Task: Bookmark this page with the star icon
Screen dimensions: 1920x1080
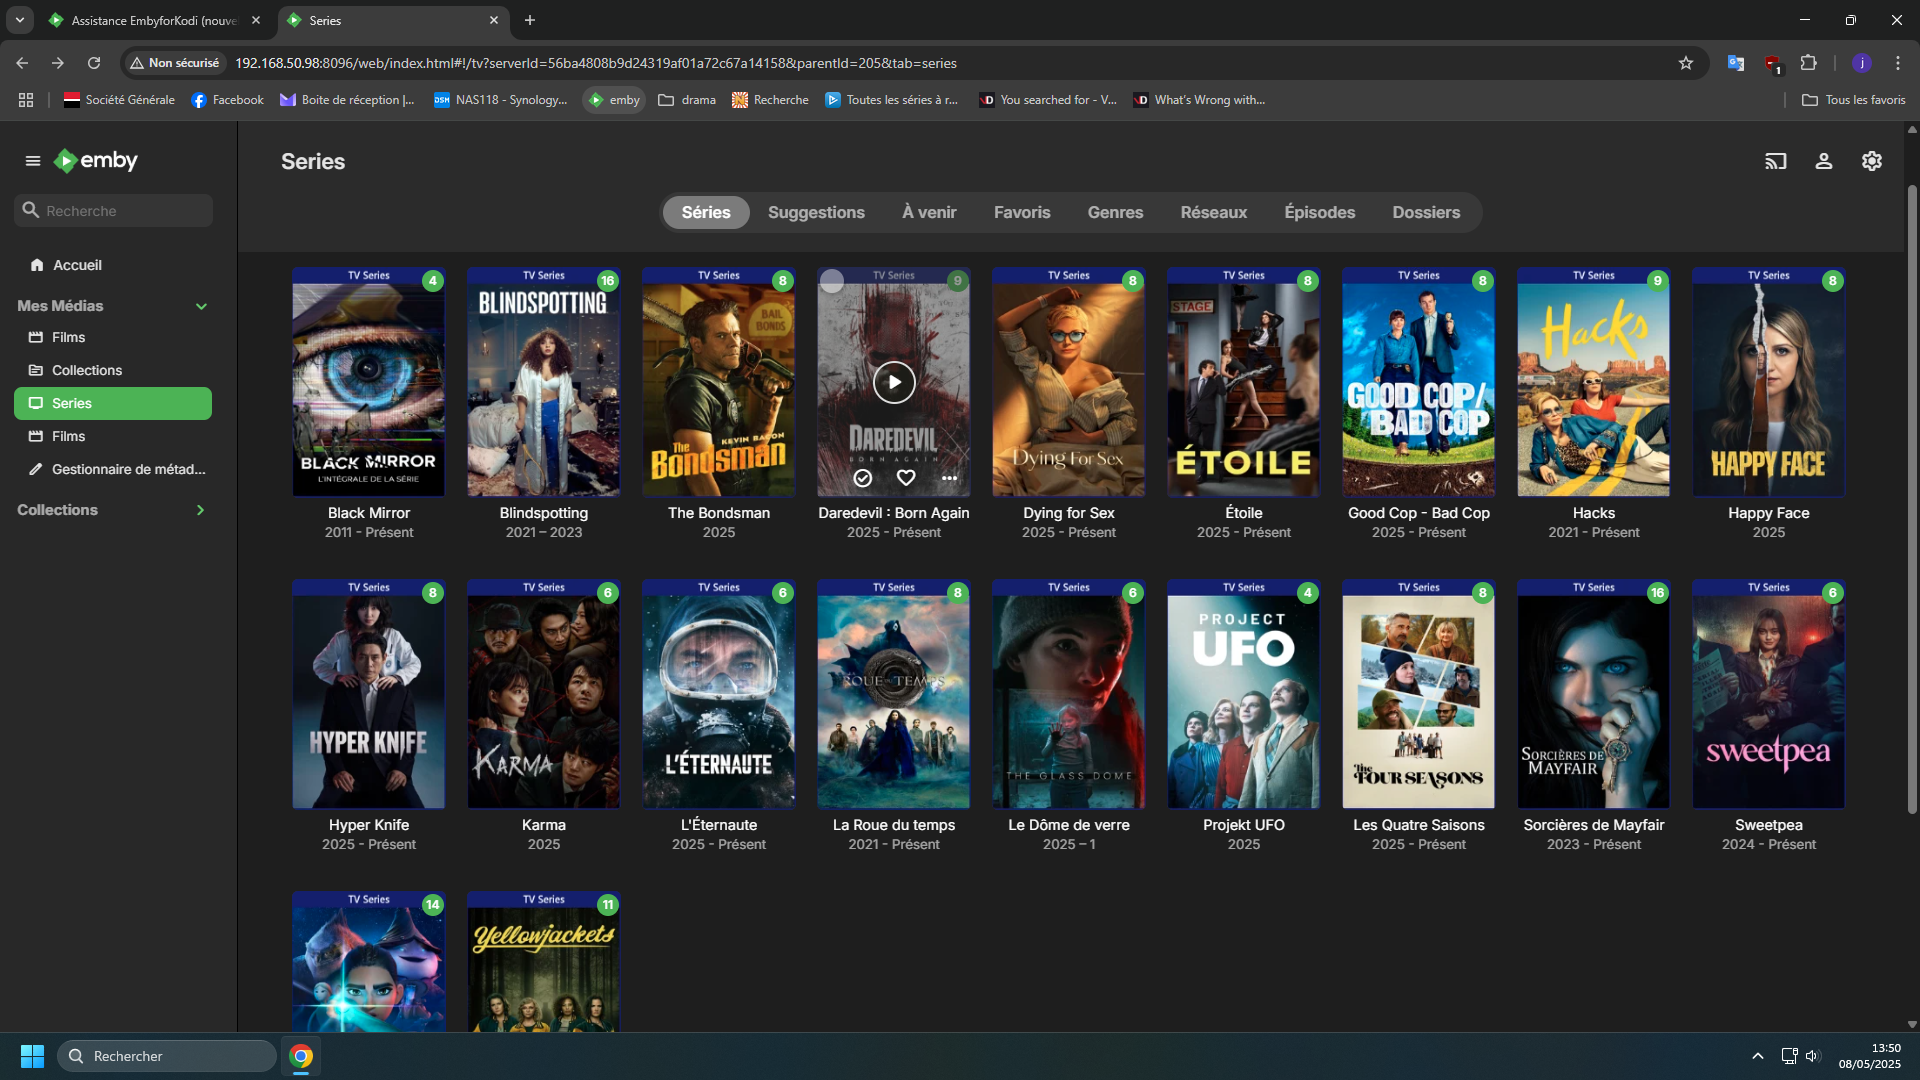Action: [1686, 63]
